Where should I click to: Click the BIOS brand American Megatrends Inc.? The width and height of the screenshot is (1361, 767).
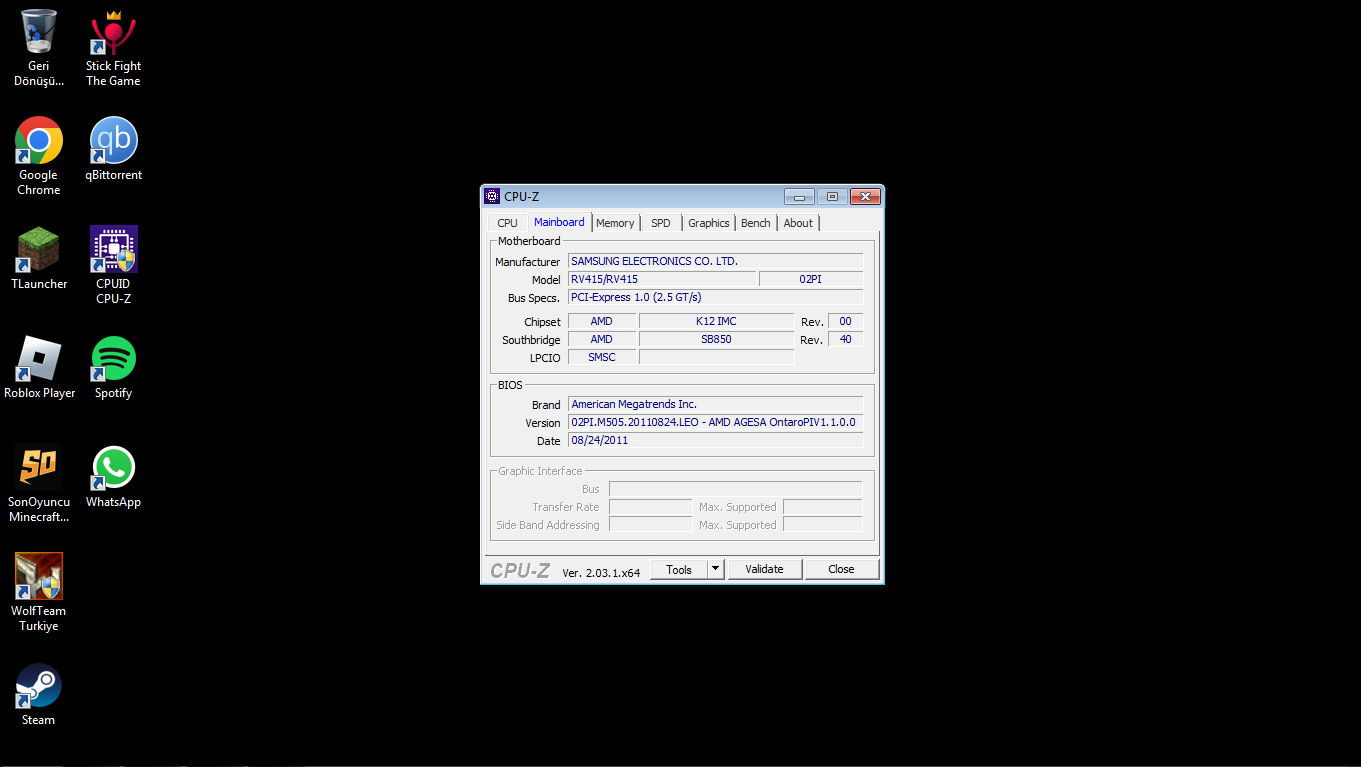(x=715, y=404)
